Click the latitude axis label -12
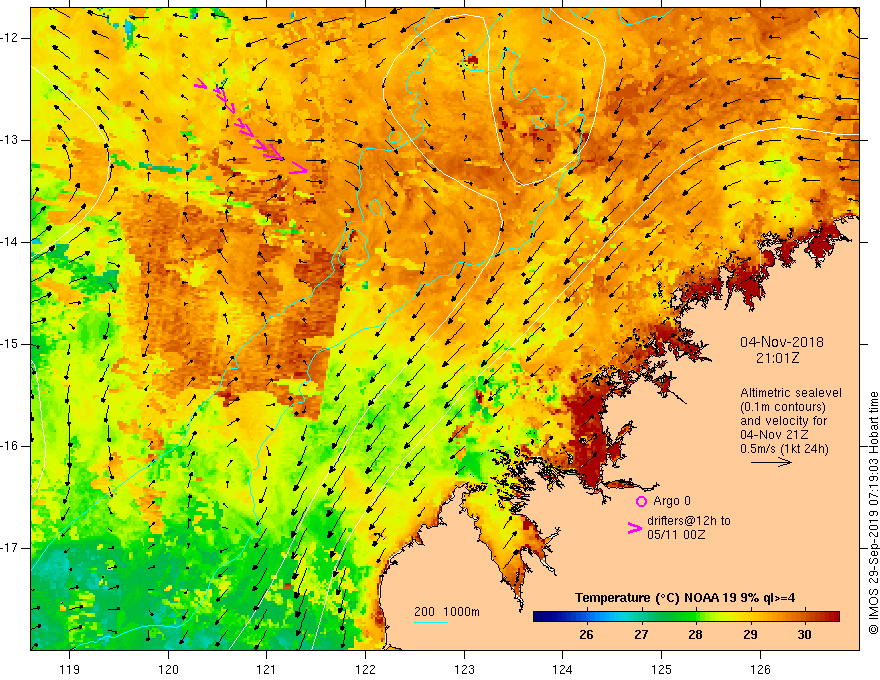The height and width of the screenshot is (680, 880). tap(10, 38)
